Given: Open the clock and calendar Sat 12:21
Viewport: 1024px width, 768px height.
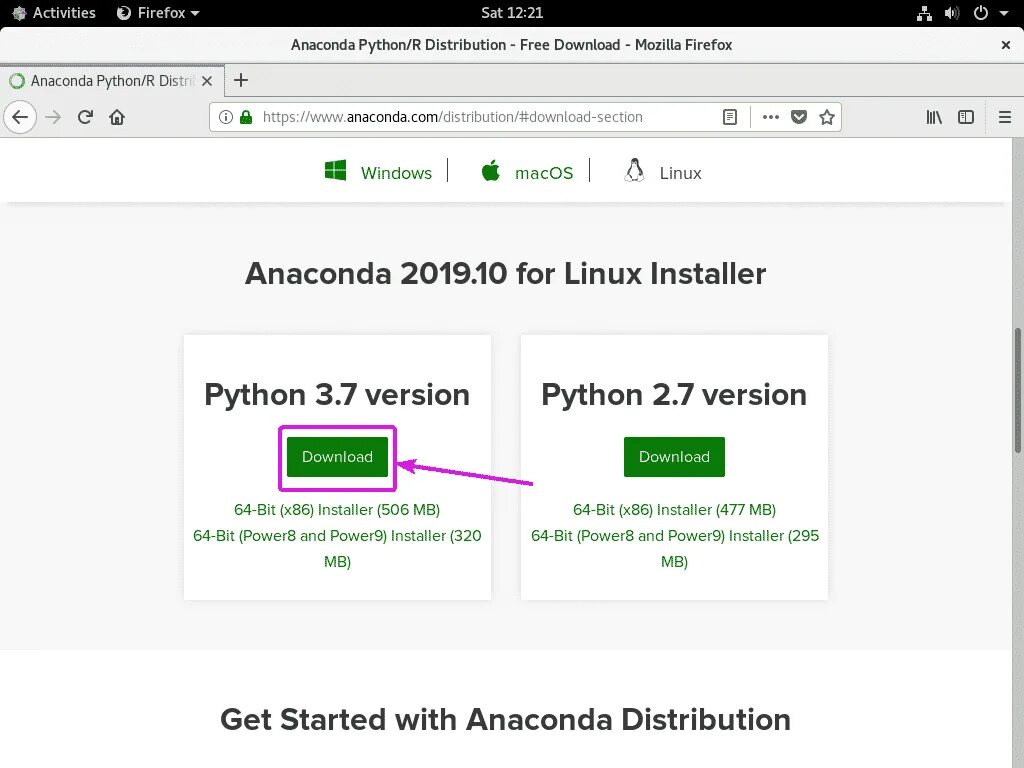Looking at the screenshot, I should pos(512,13).
